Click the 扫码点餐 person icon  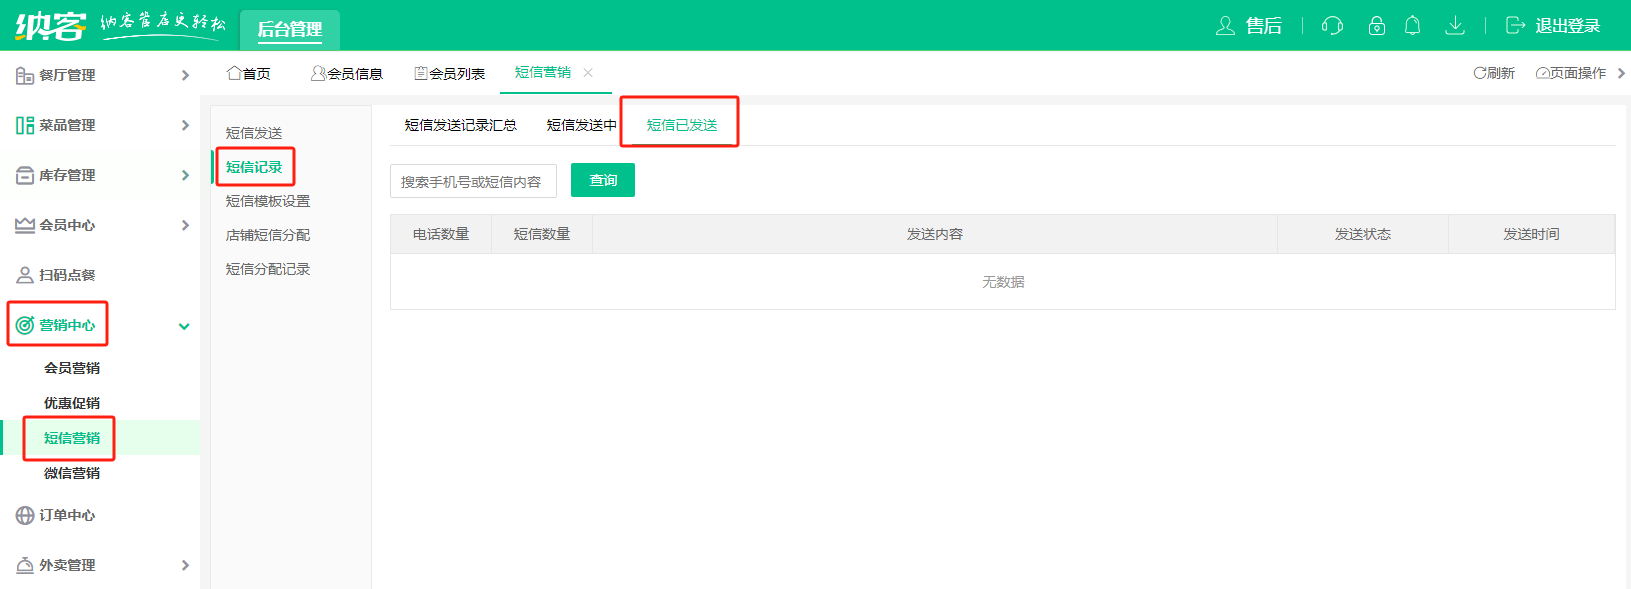point(25,275)
